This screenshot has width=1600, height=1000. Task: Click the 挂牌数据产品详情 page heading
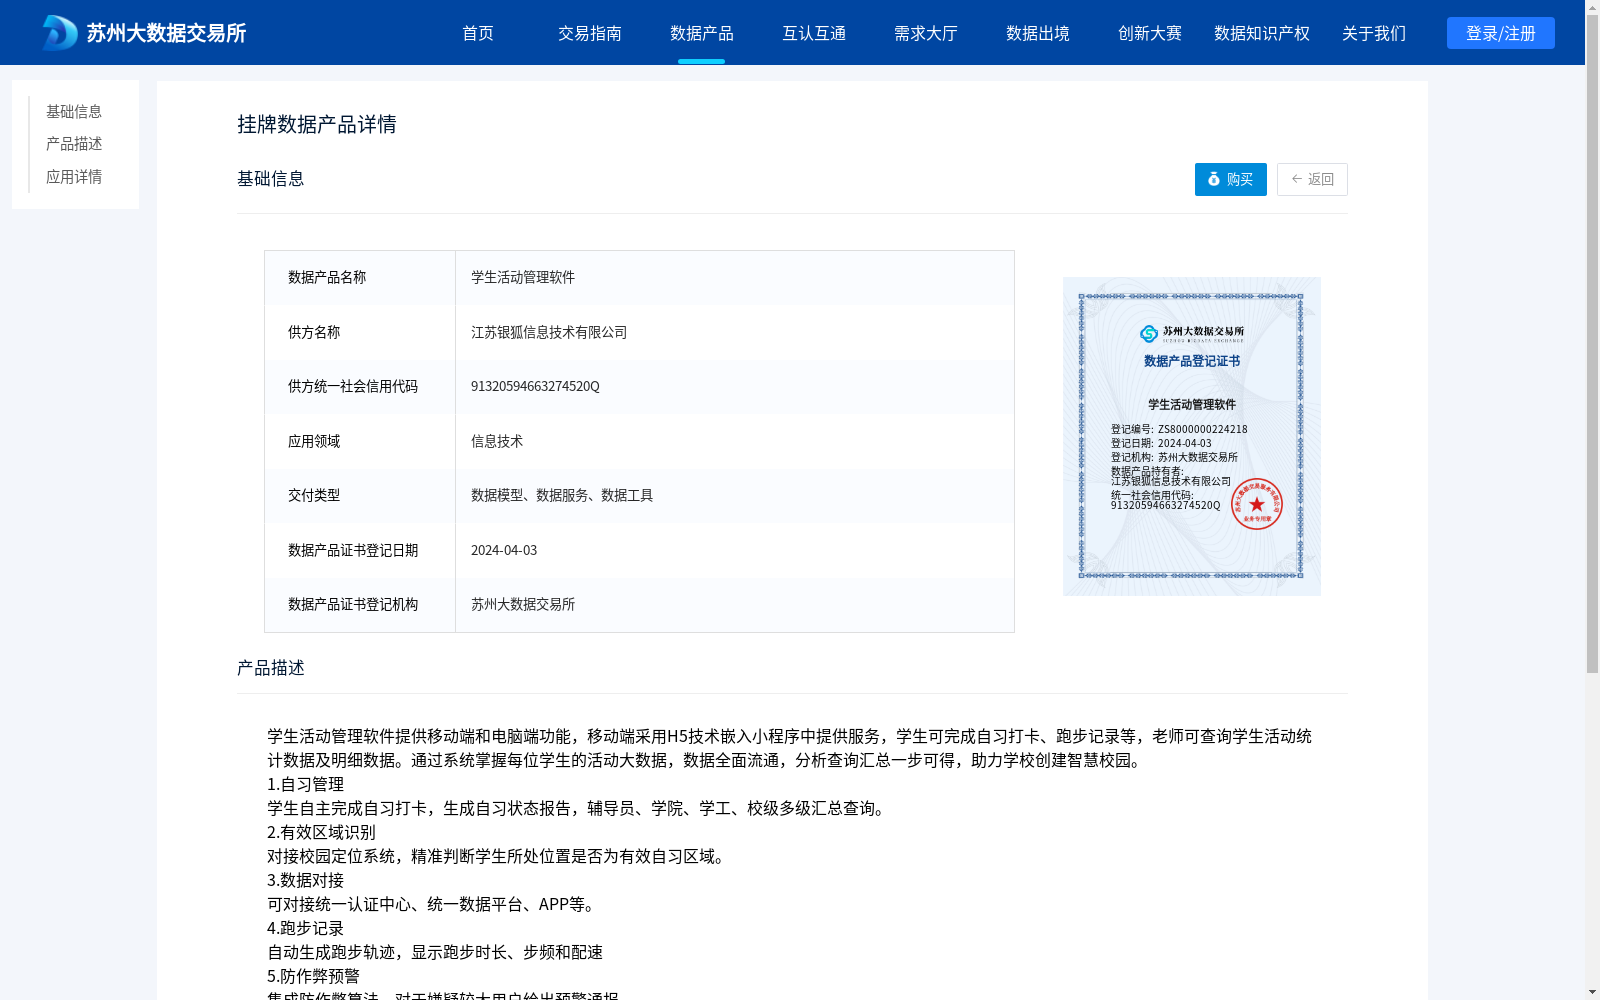click(317, 124)
